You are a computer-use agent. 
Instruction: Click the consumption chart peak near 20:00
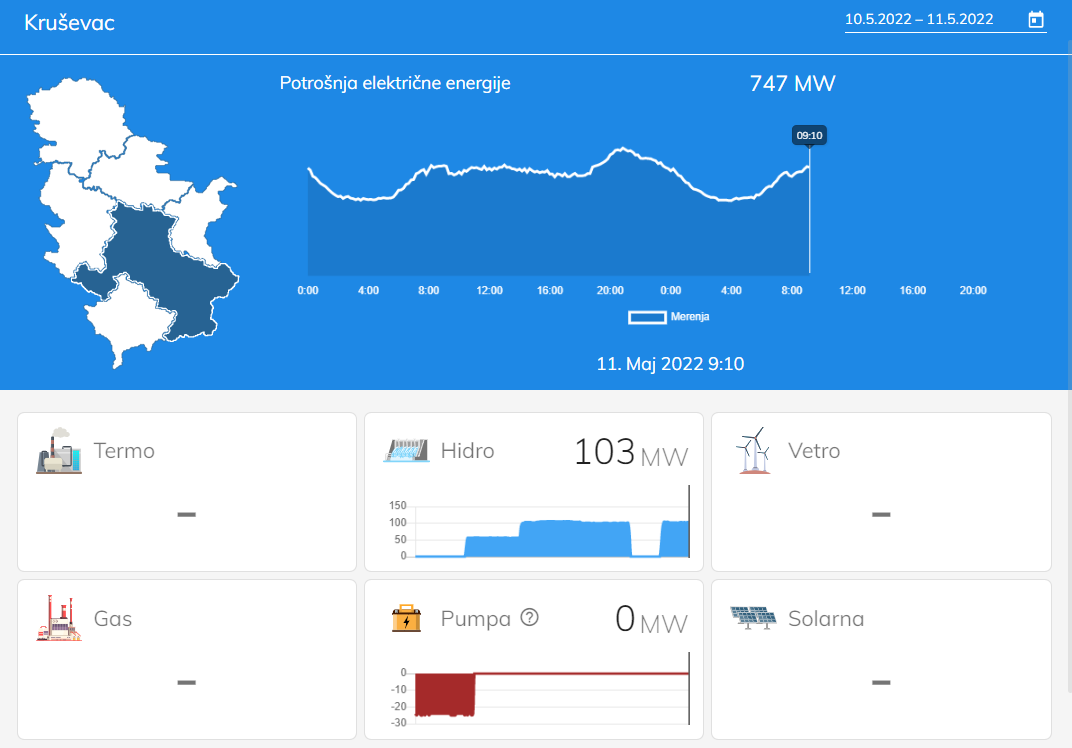[623, 150]
